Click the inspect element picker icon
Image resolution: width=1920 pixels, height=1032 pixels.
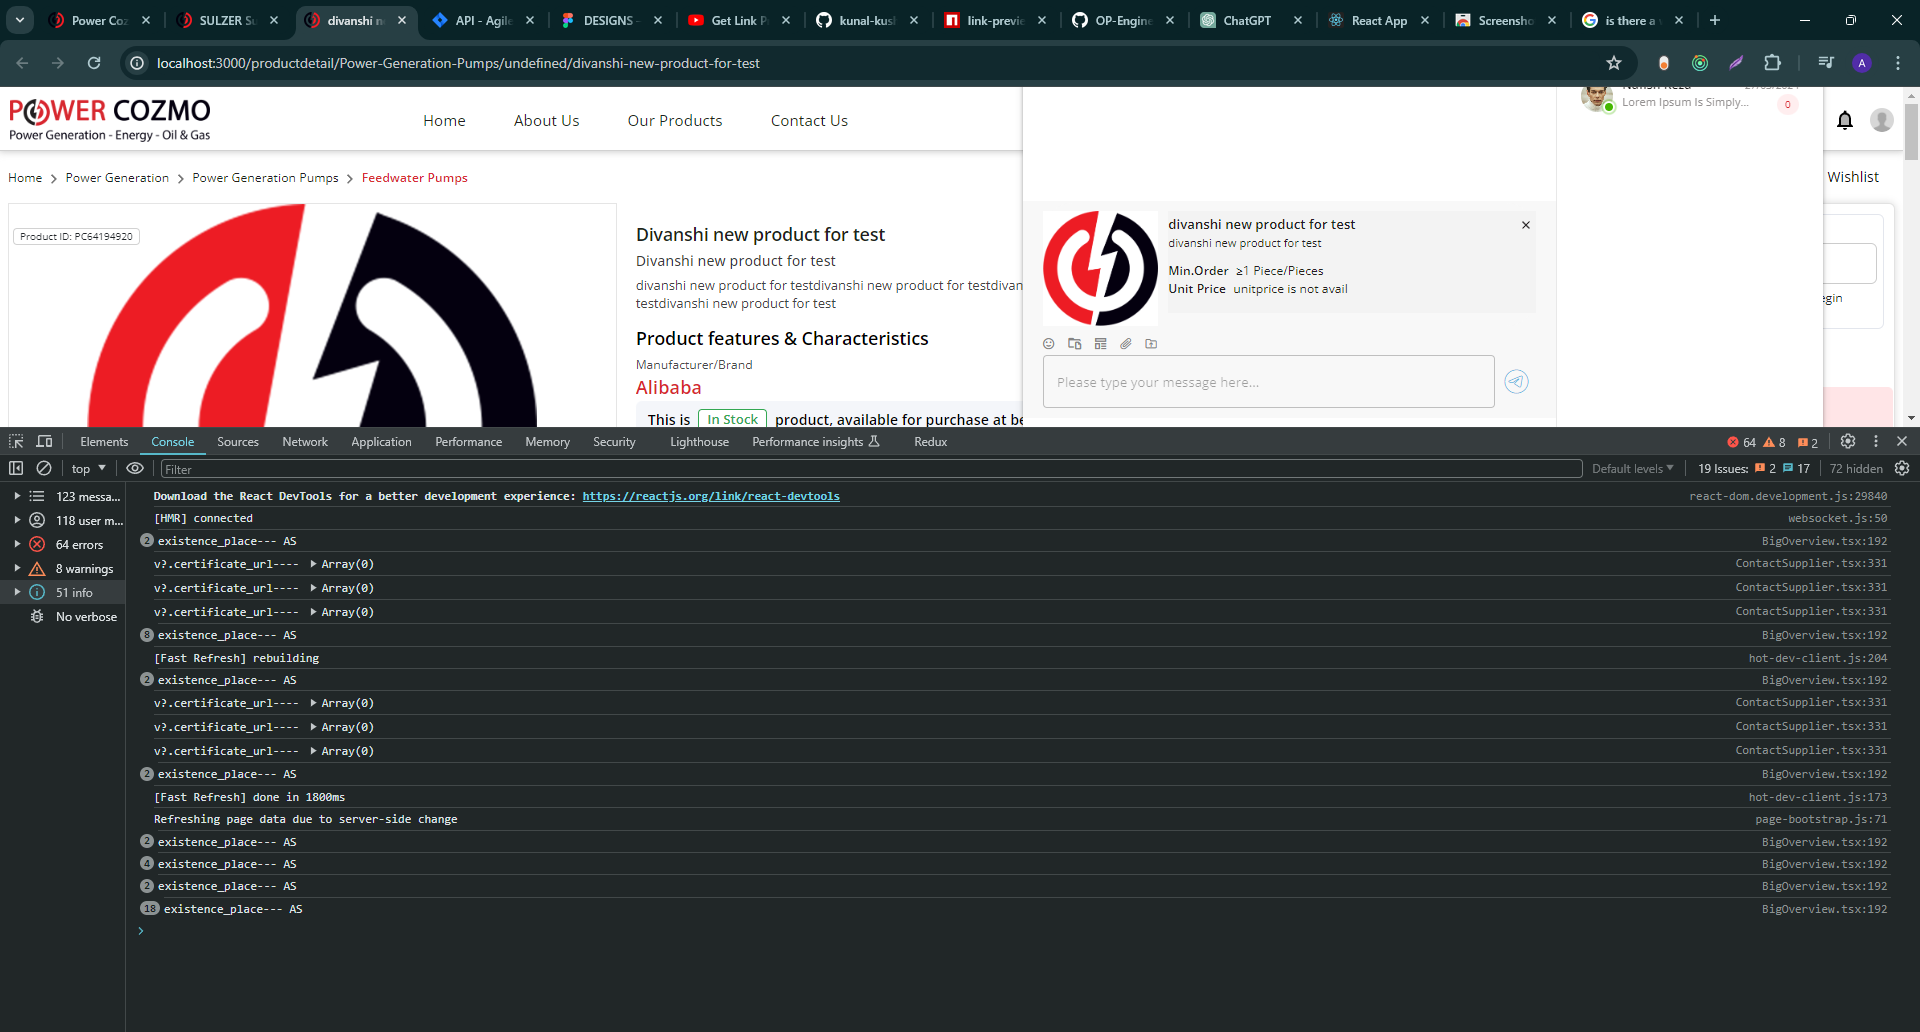click(x=16, y=442)
